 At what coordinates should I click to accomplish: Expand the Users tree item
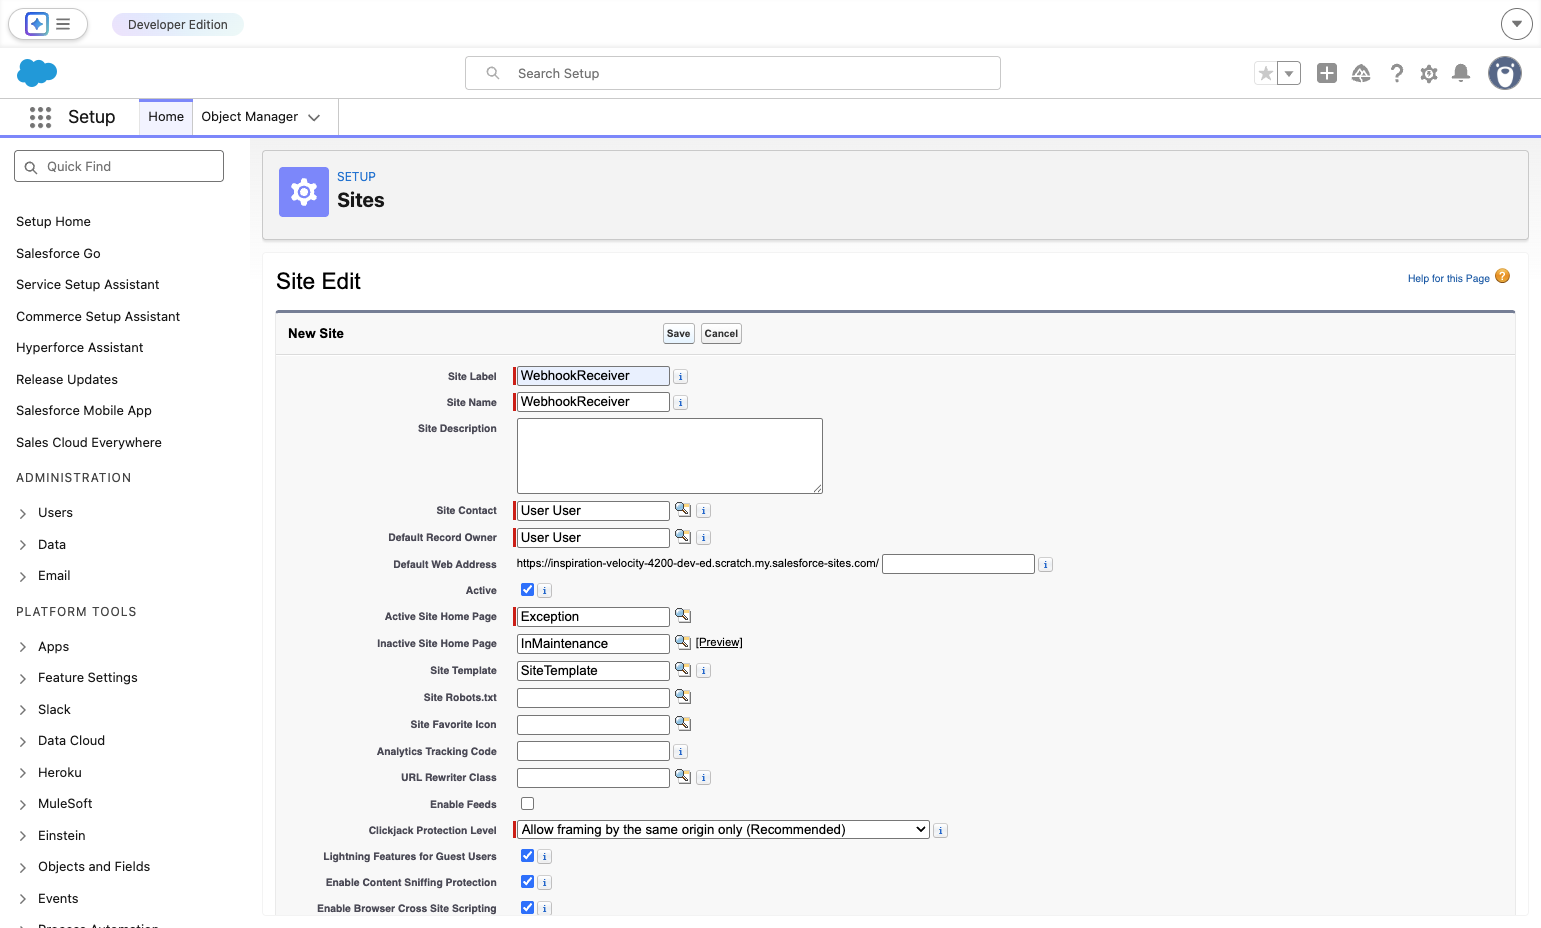23,513
